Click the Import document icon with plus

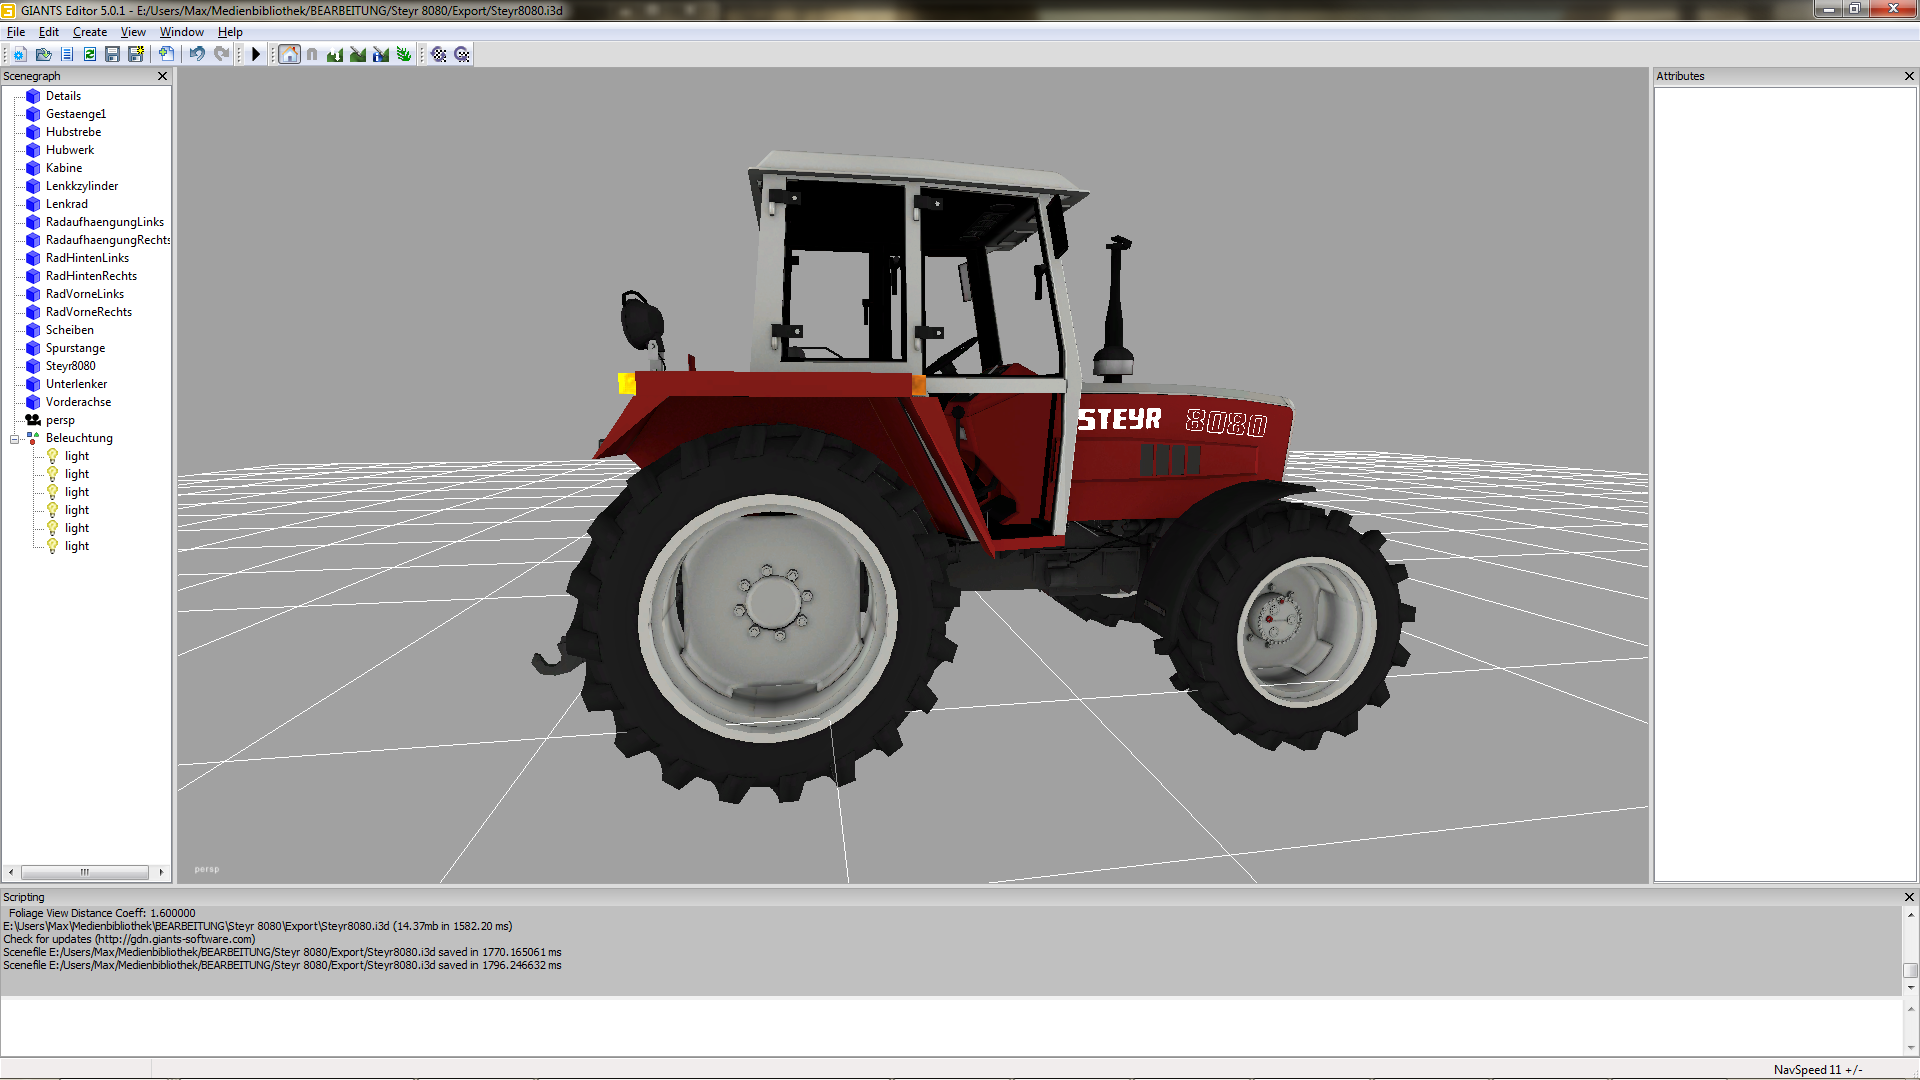[x=166, y=54]
